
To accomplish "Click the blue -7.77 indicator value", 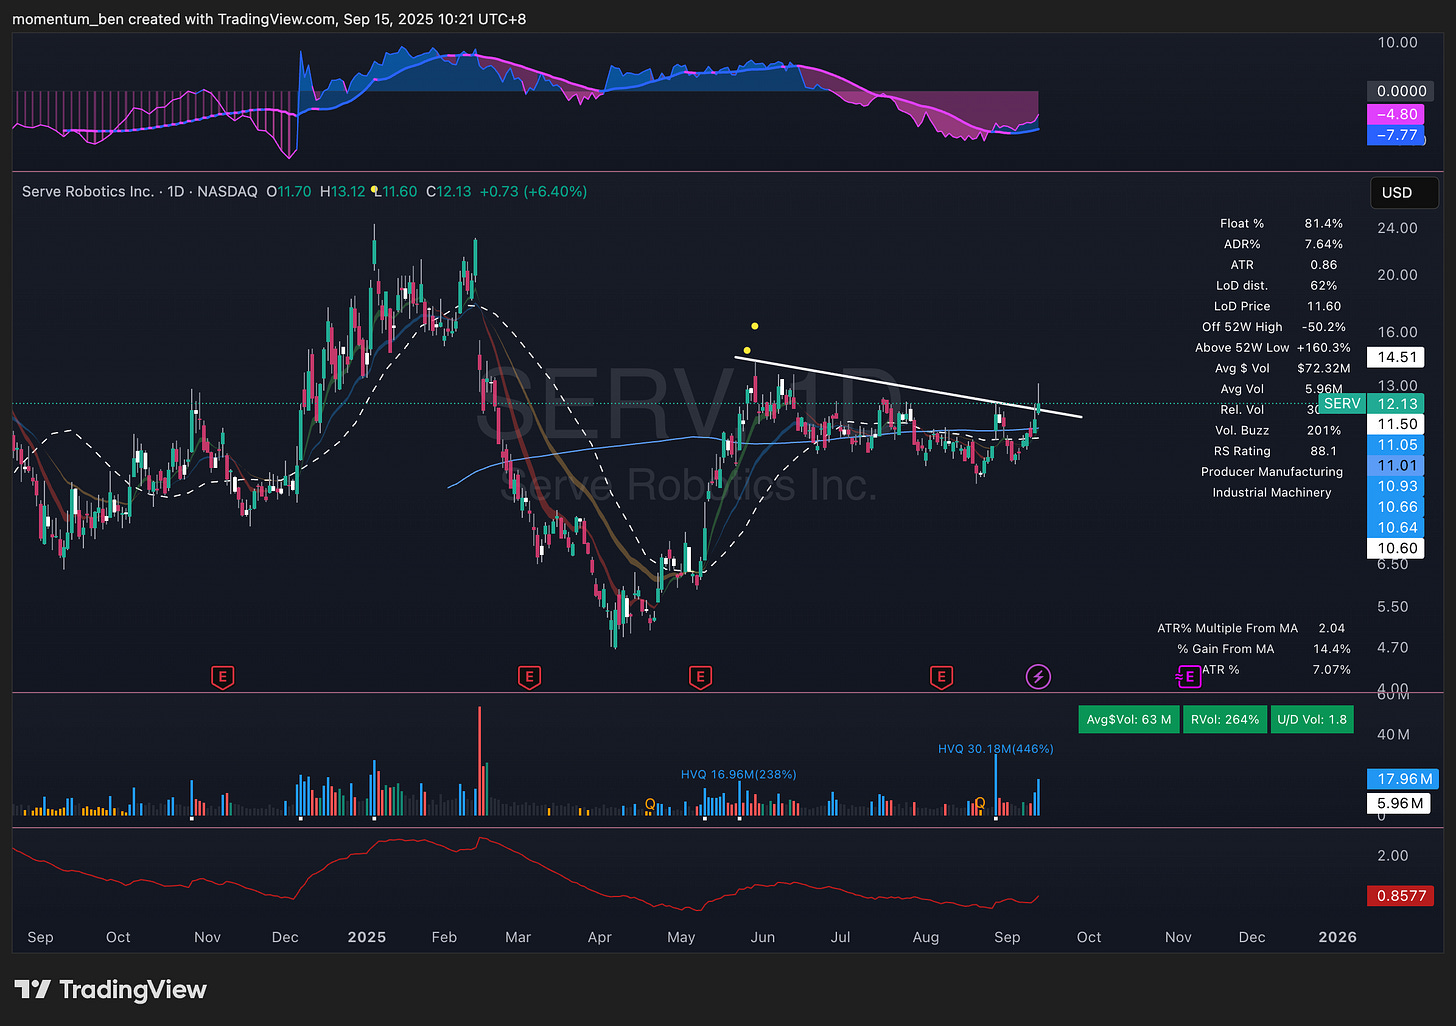I will tap(1396, 135).
